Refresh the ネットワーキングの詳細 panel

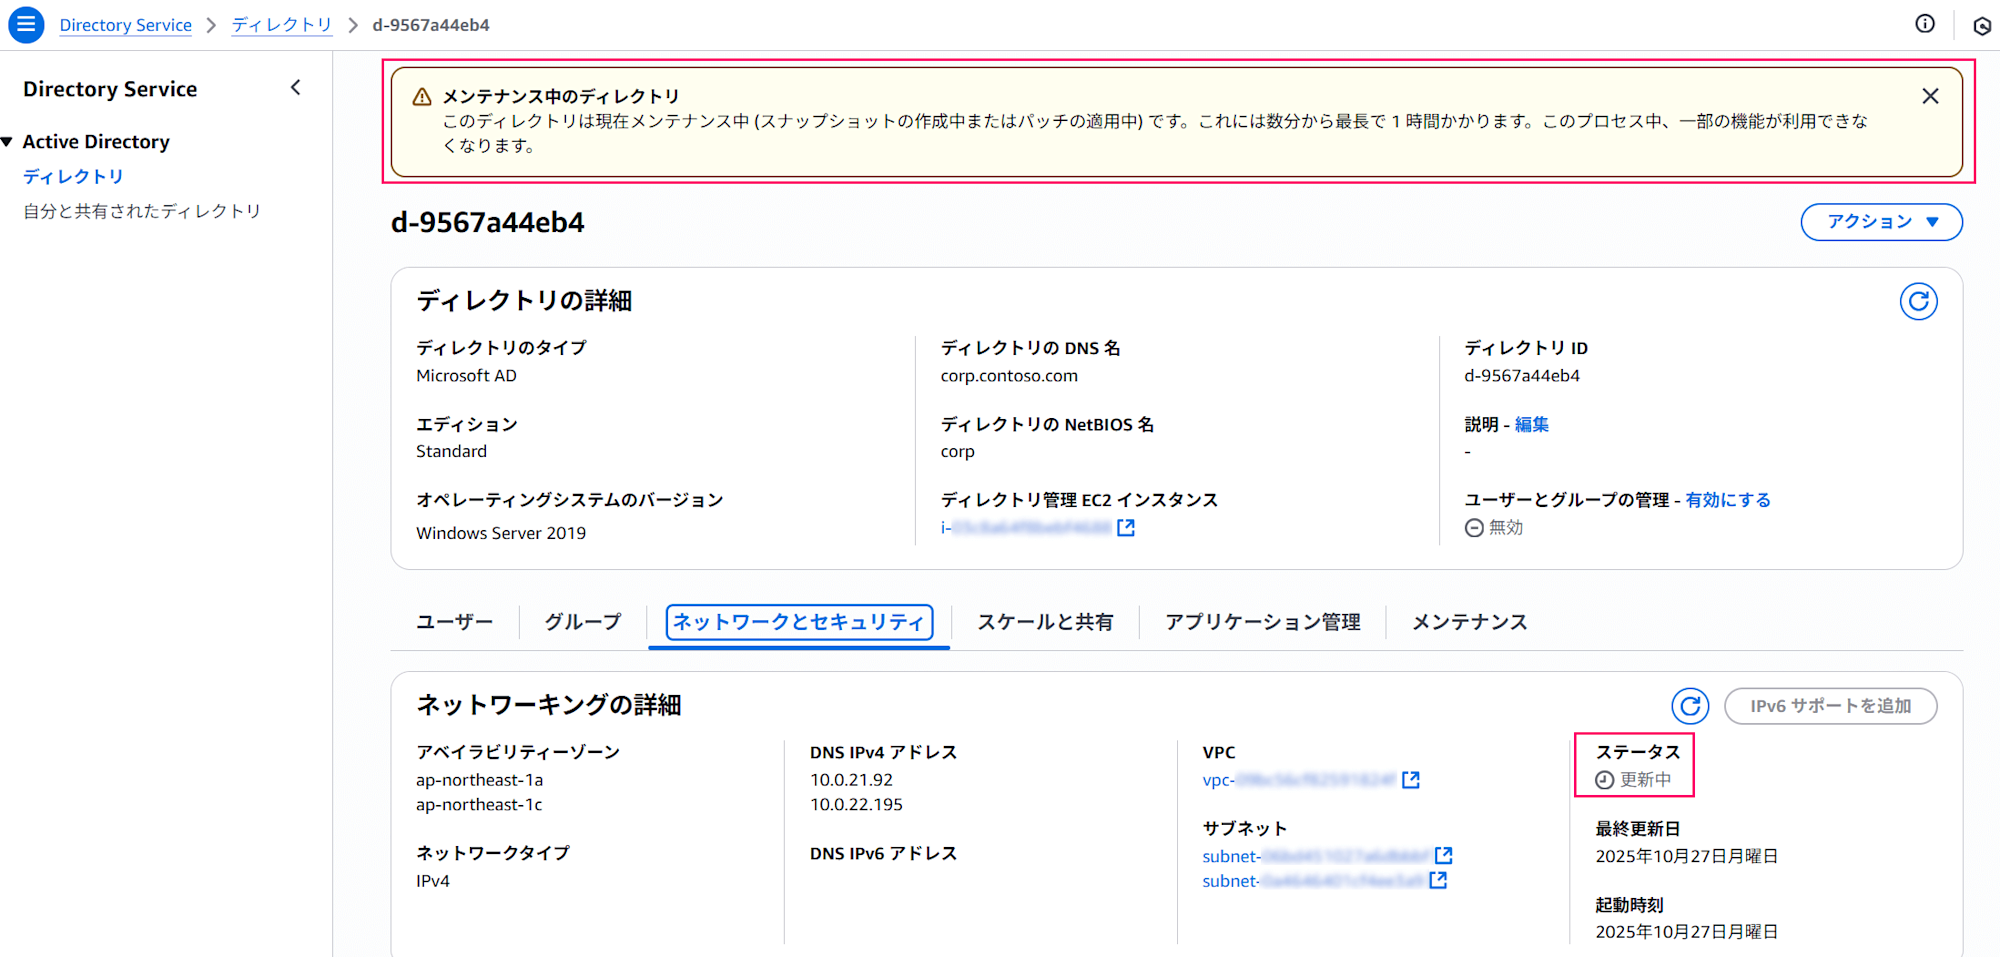[x=1690, y=706]
